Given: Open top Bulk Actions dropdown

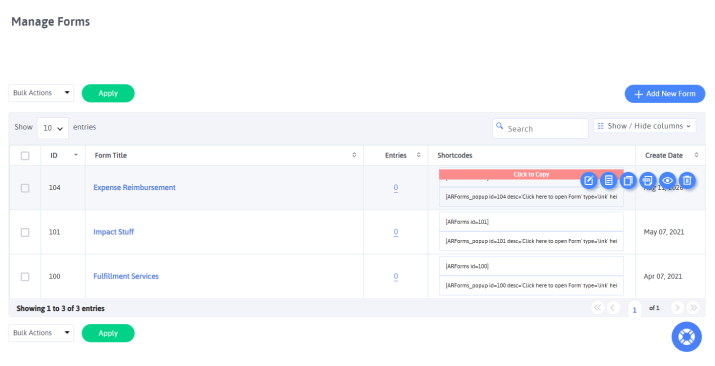Looking at the screenshot, I should (x=41, y=93).
